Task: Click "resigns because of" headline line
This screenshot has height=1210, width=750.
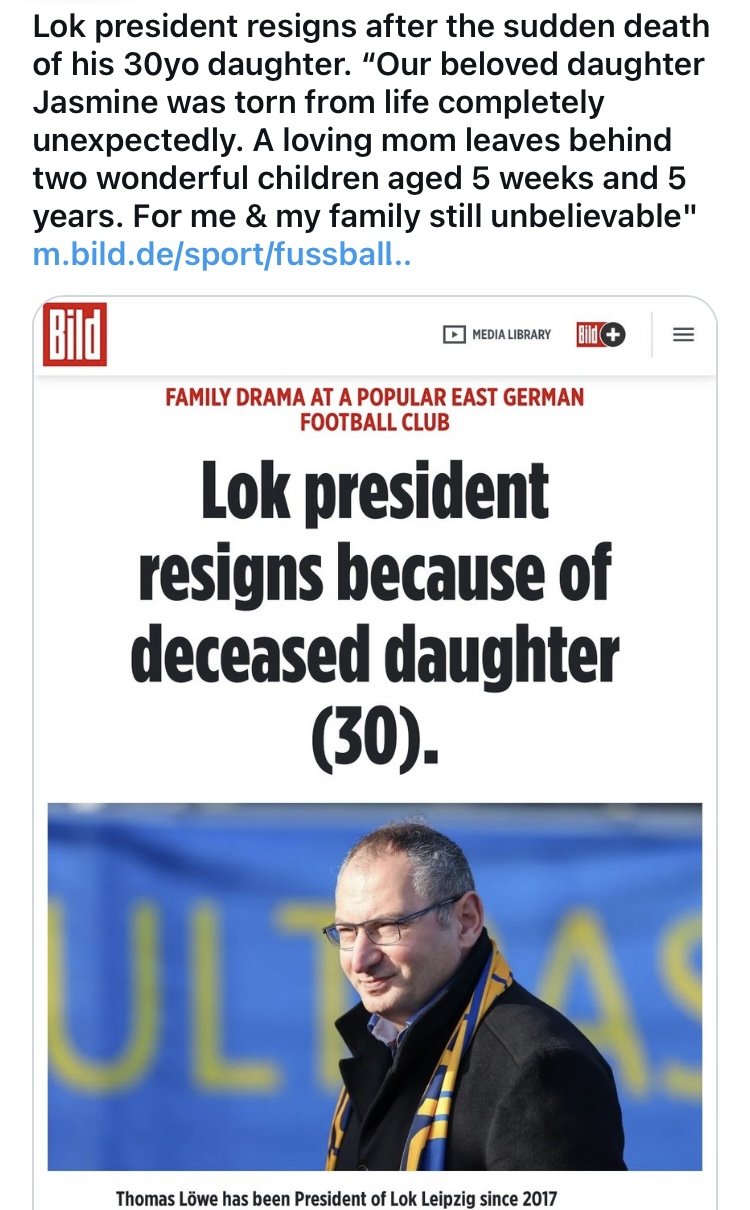Action: pos(375,575)
